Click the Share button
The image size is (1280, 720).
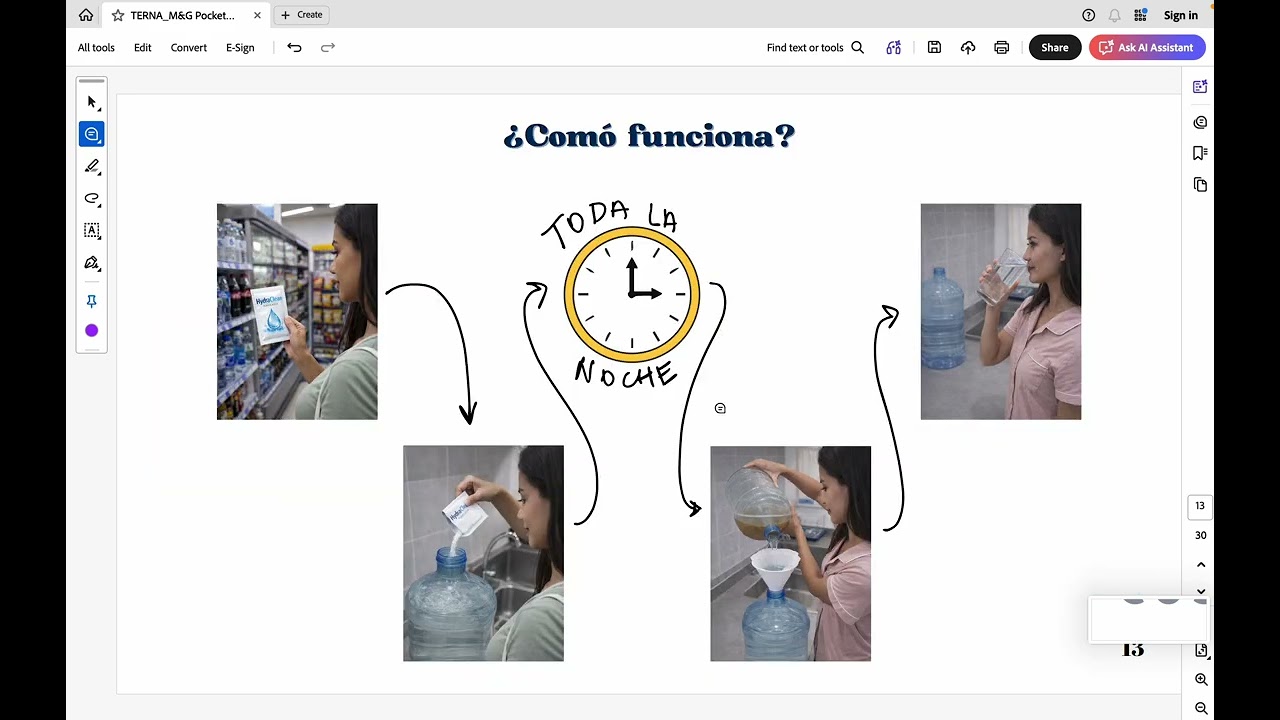coord(1055,47)
